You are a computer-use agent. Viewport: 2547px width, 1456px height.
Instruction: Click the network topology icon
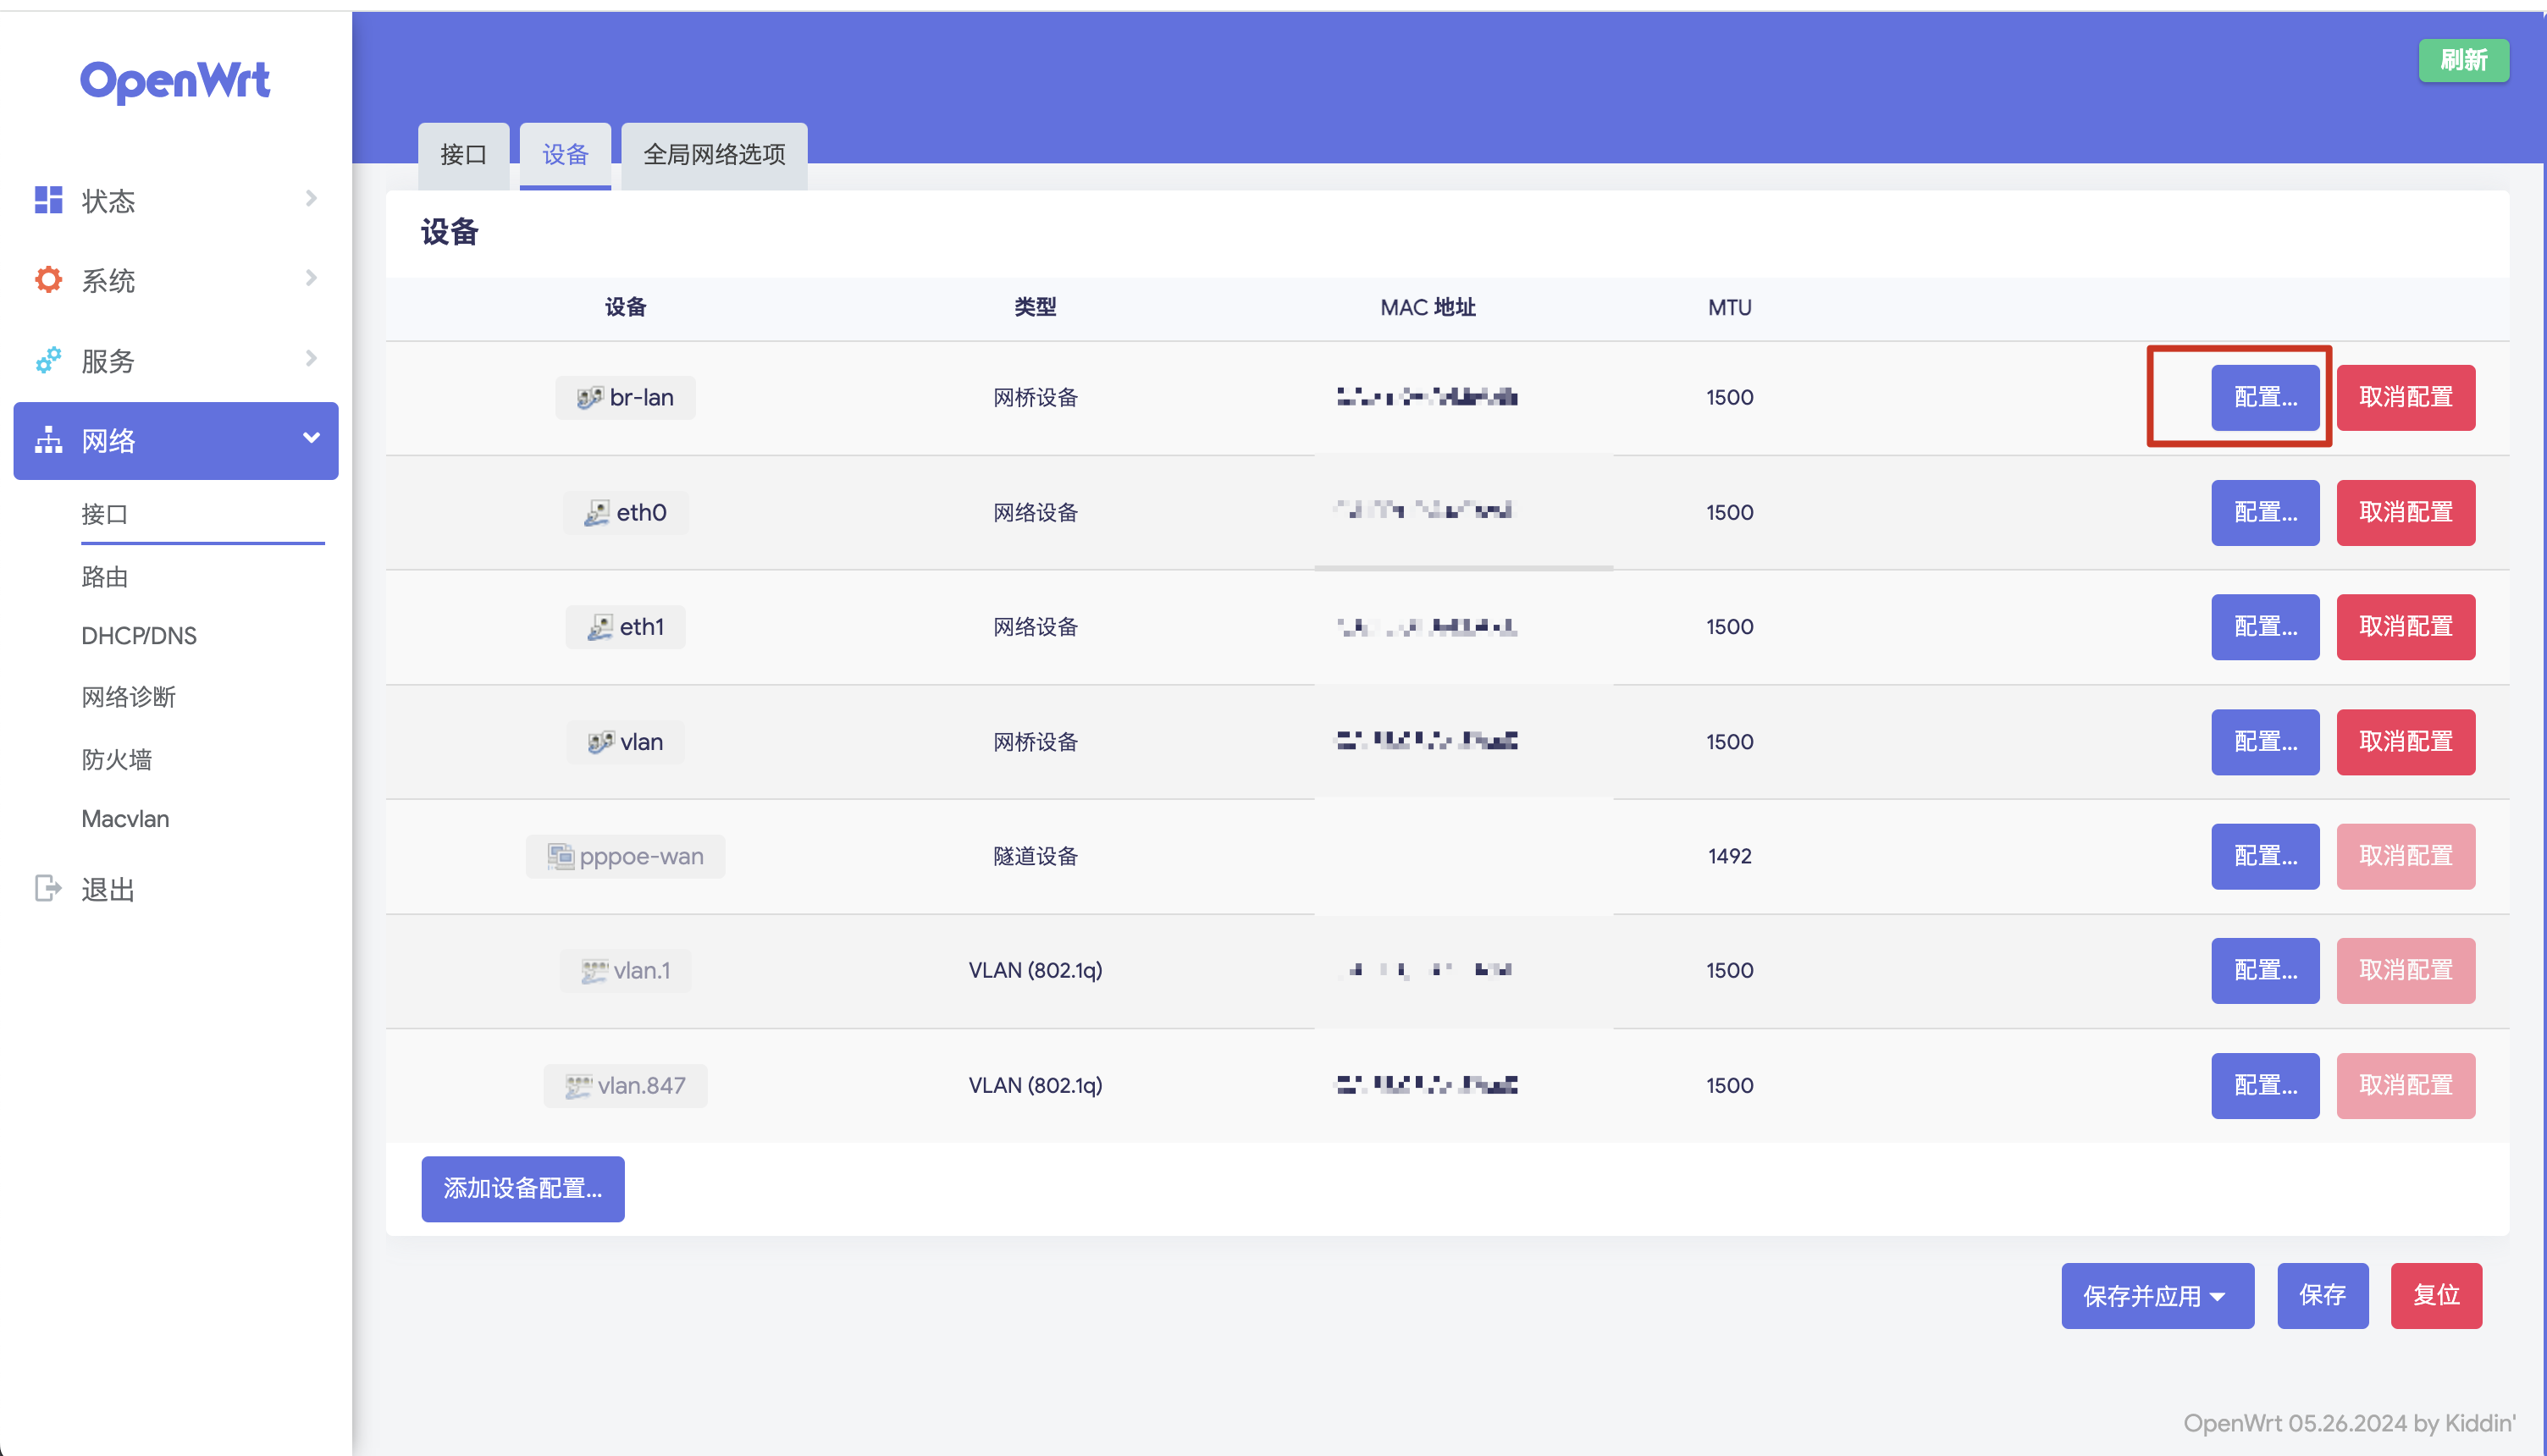click(x=48, y=440)
